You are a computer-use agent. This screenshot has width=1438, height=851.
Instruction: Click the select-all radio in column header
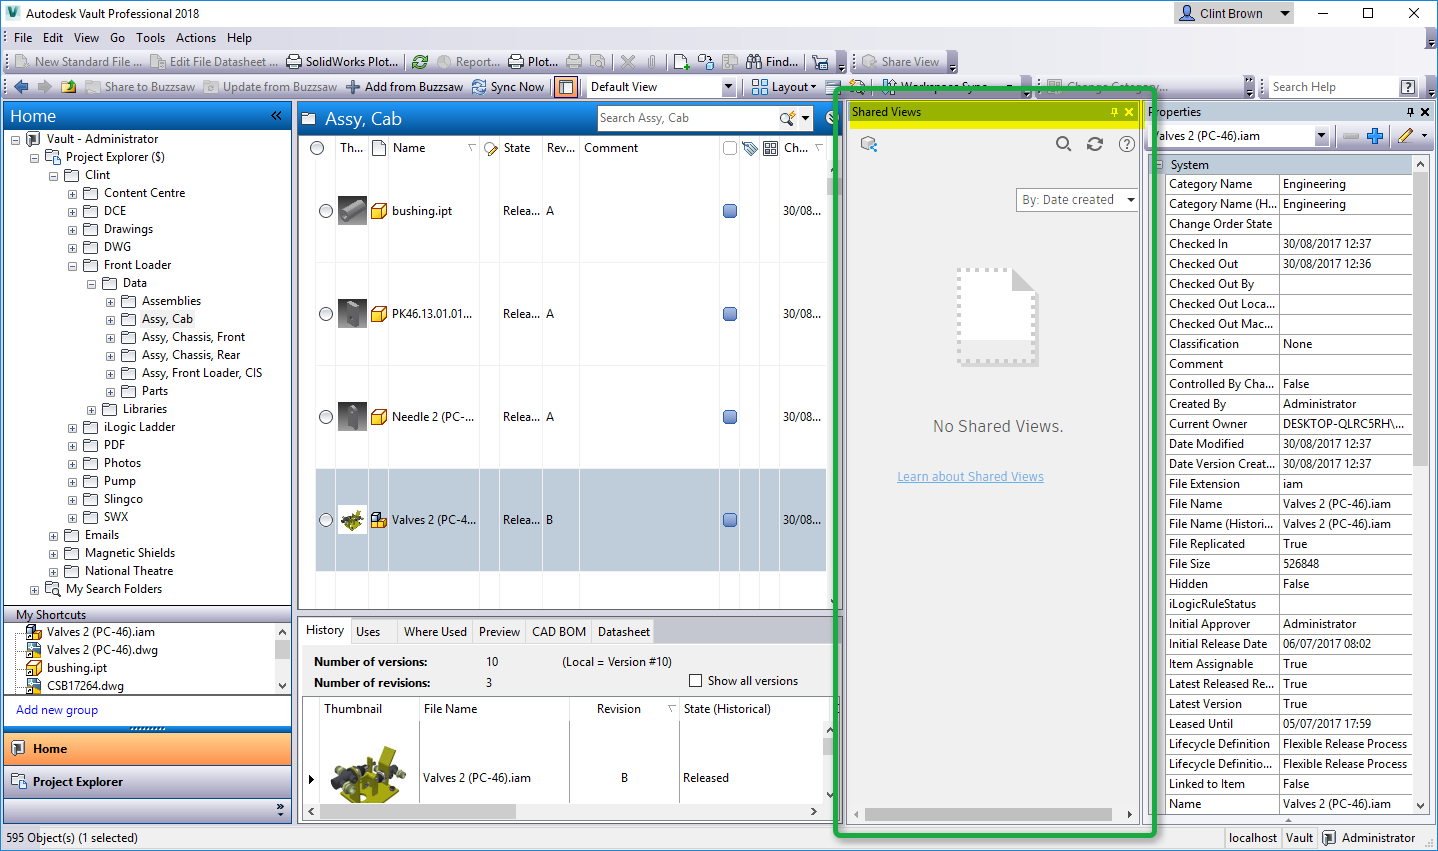(x=317, y=148)
